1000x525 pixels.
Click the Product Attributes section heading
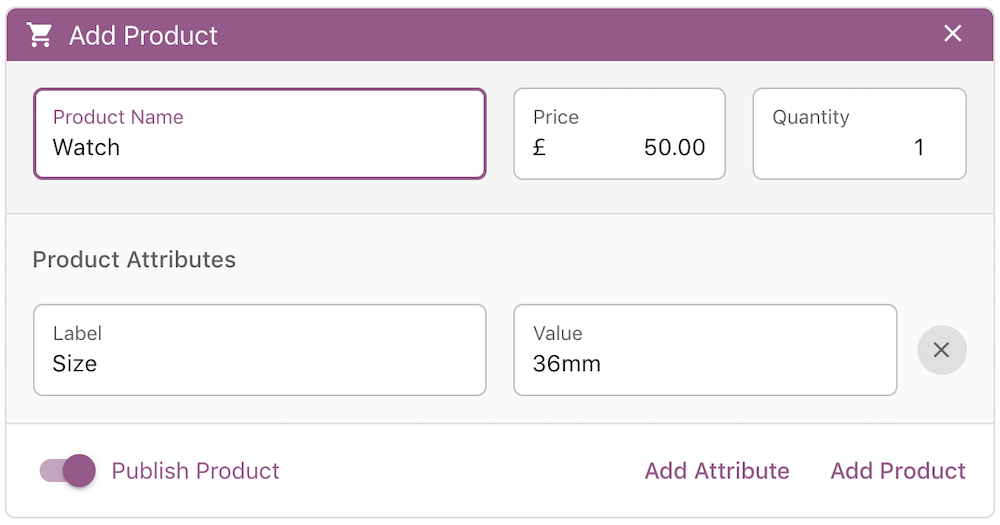click(134, 260)
